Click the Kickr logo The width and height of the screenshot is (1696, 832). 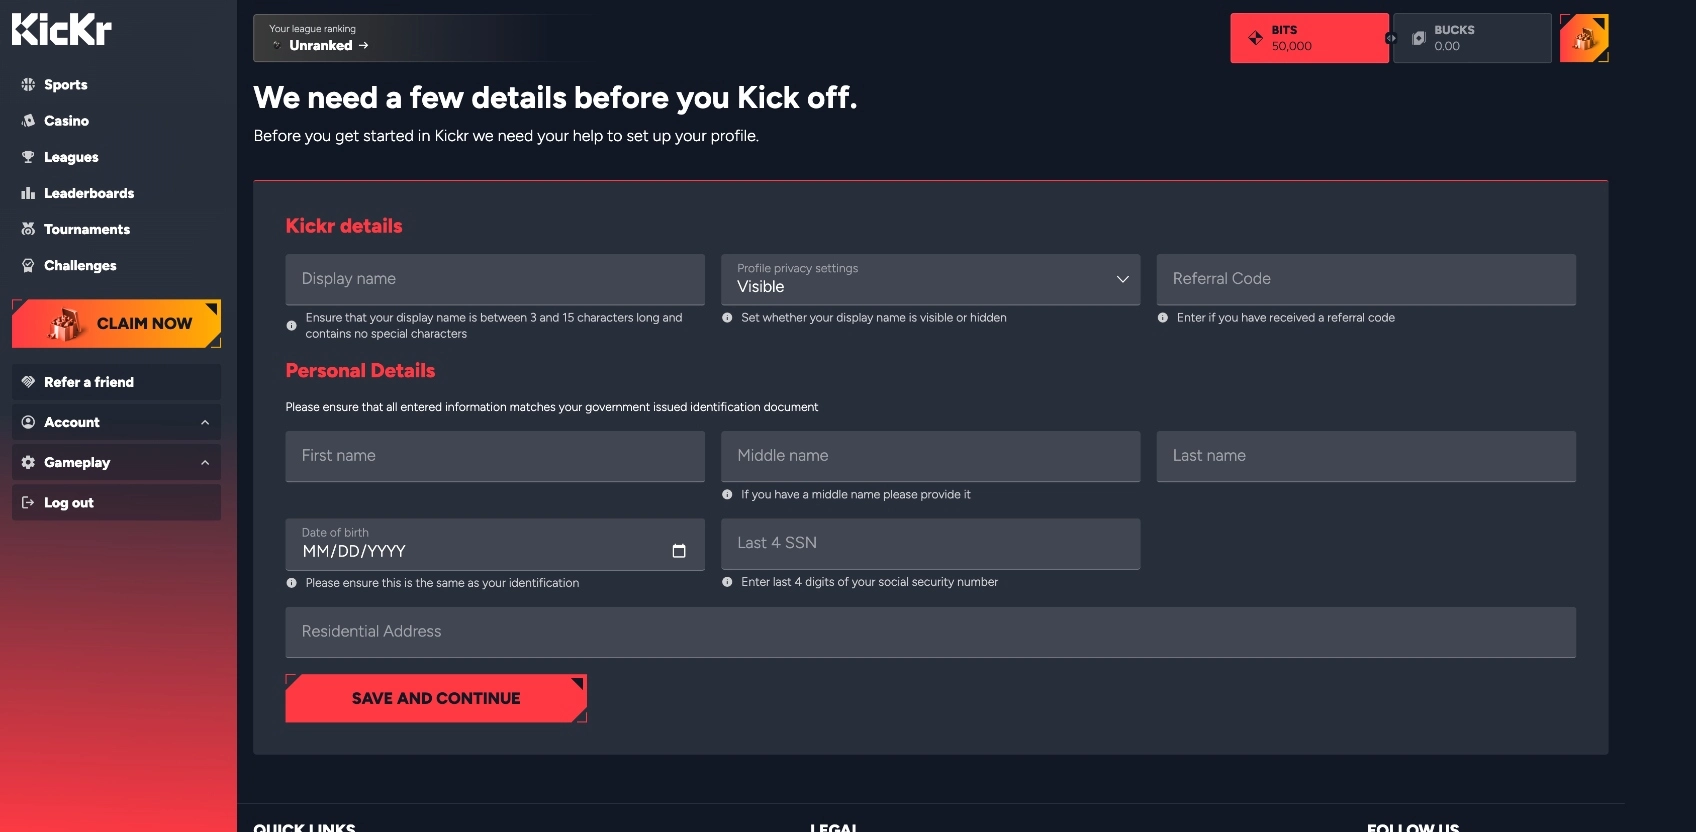(62, 30)
